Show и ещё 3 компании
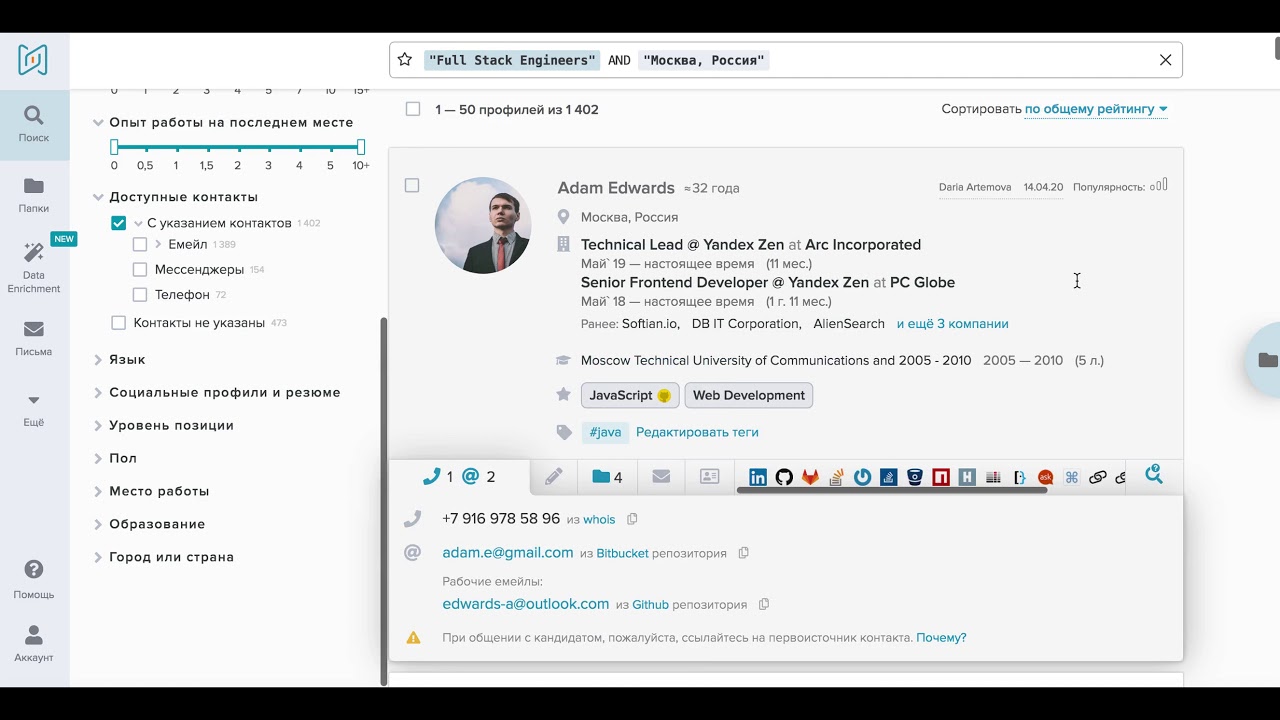This screenshot has width=1280, height=720. coord(952,324)
